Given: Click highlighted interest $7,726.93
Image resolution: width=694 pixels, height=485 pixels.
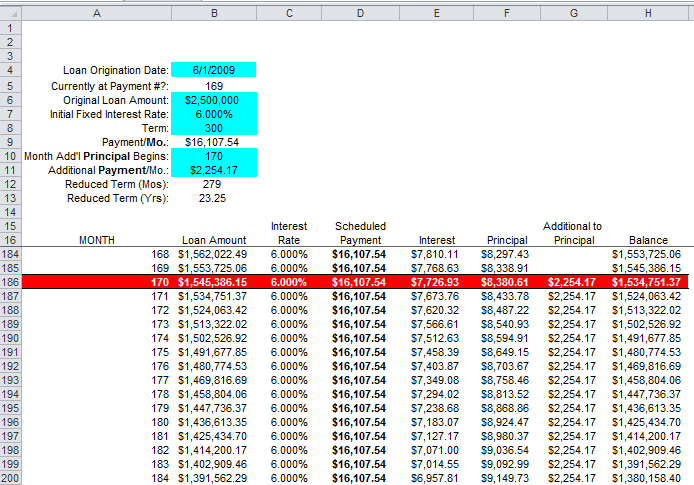Looking at the screenshot, I should [435, 282].
